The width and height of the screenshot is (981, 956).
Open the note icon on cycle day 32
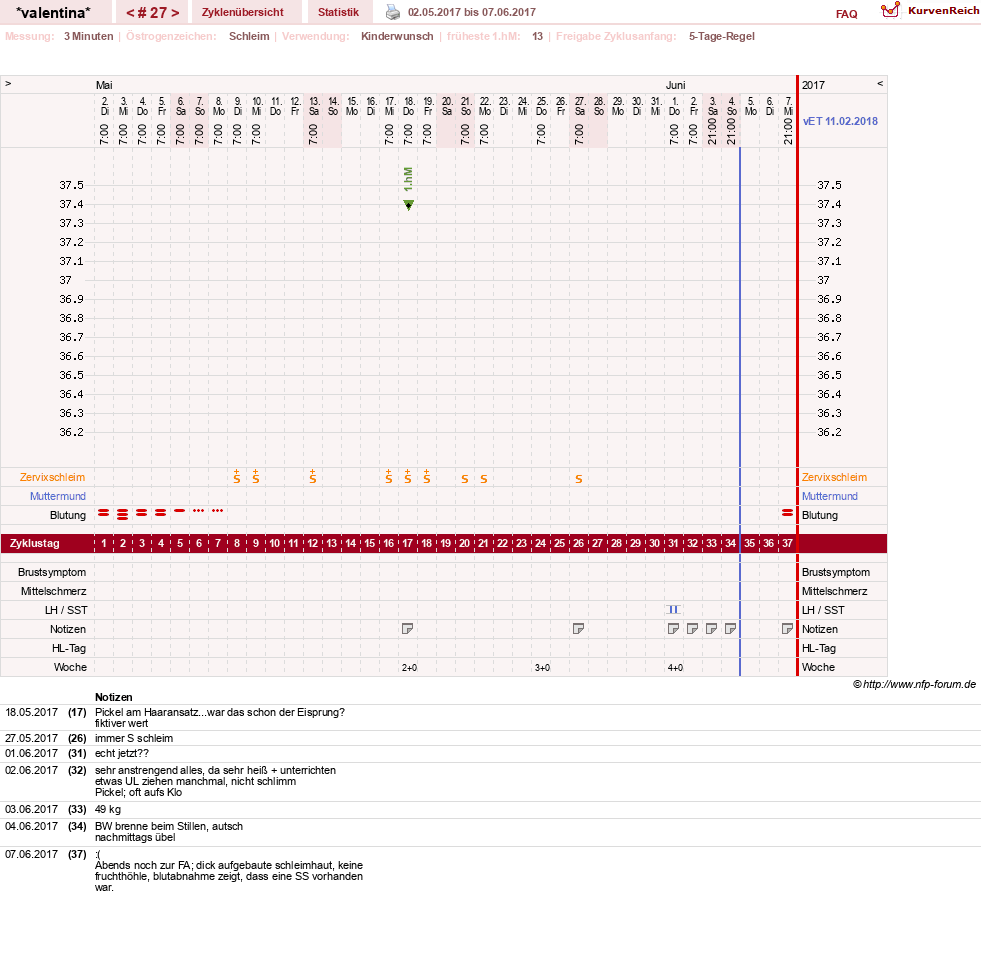[x=692, y=629]
